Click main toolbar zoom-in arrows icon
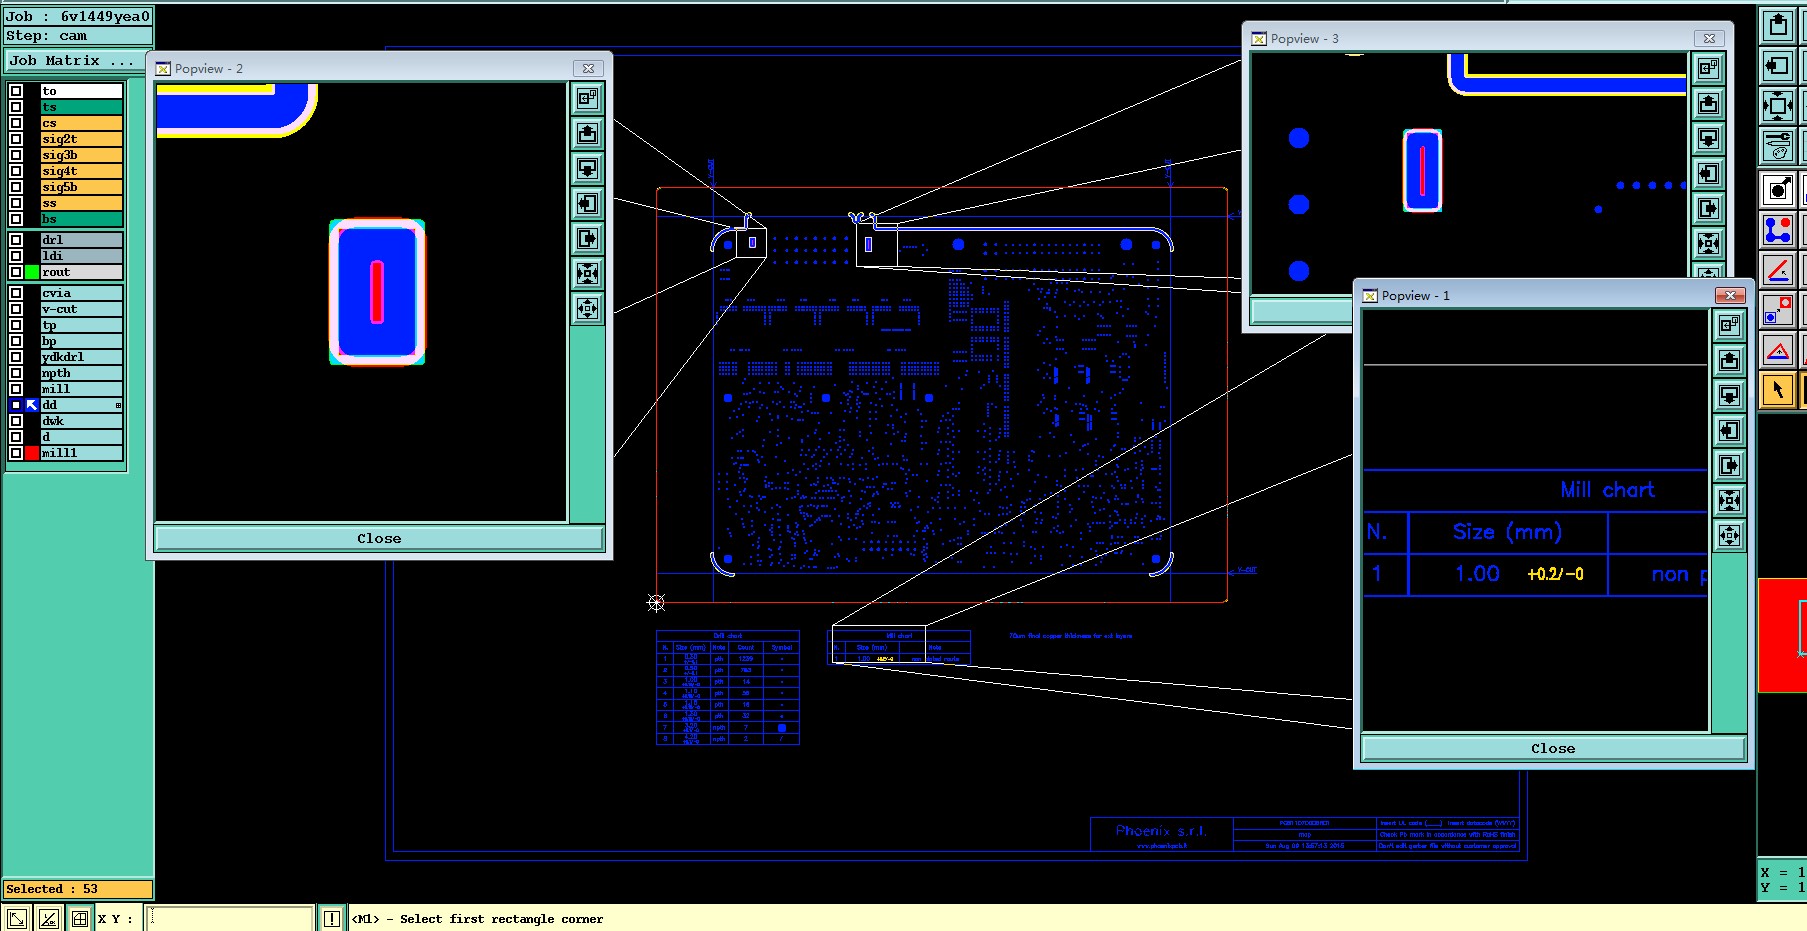Viewport: 1807px width, 931px height. pyautogui.click(x=1778, y=106)
